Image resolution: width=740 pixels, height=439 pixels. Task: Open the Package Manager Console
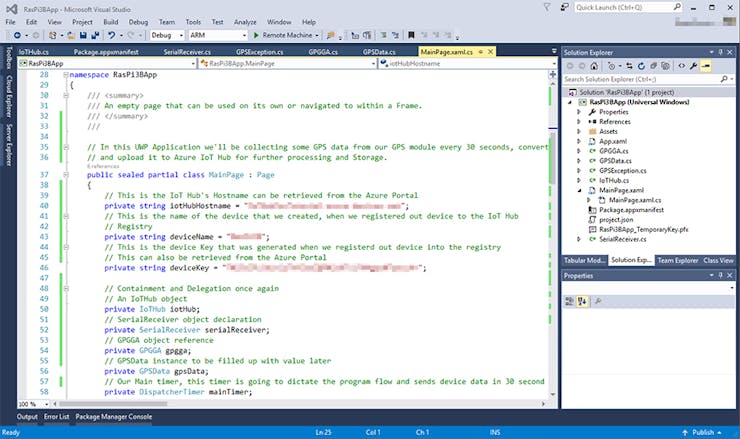[x=114, y=417]
